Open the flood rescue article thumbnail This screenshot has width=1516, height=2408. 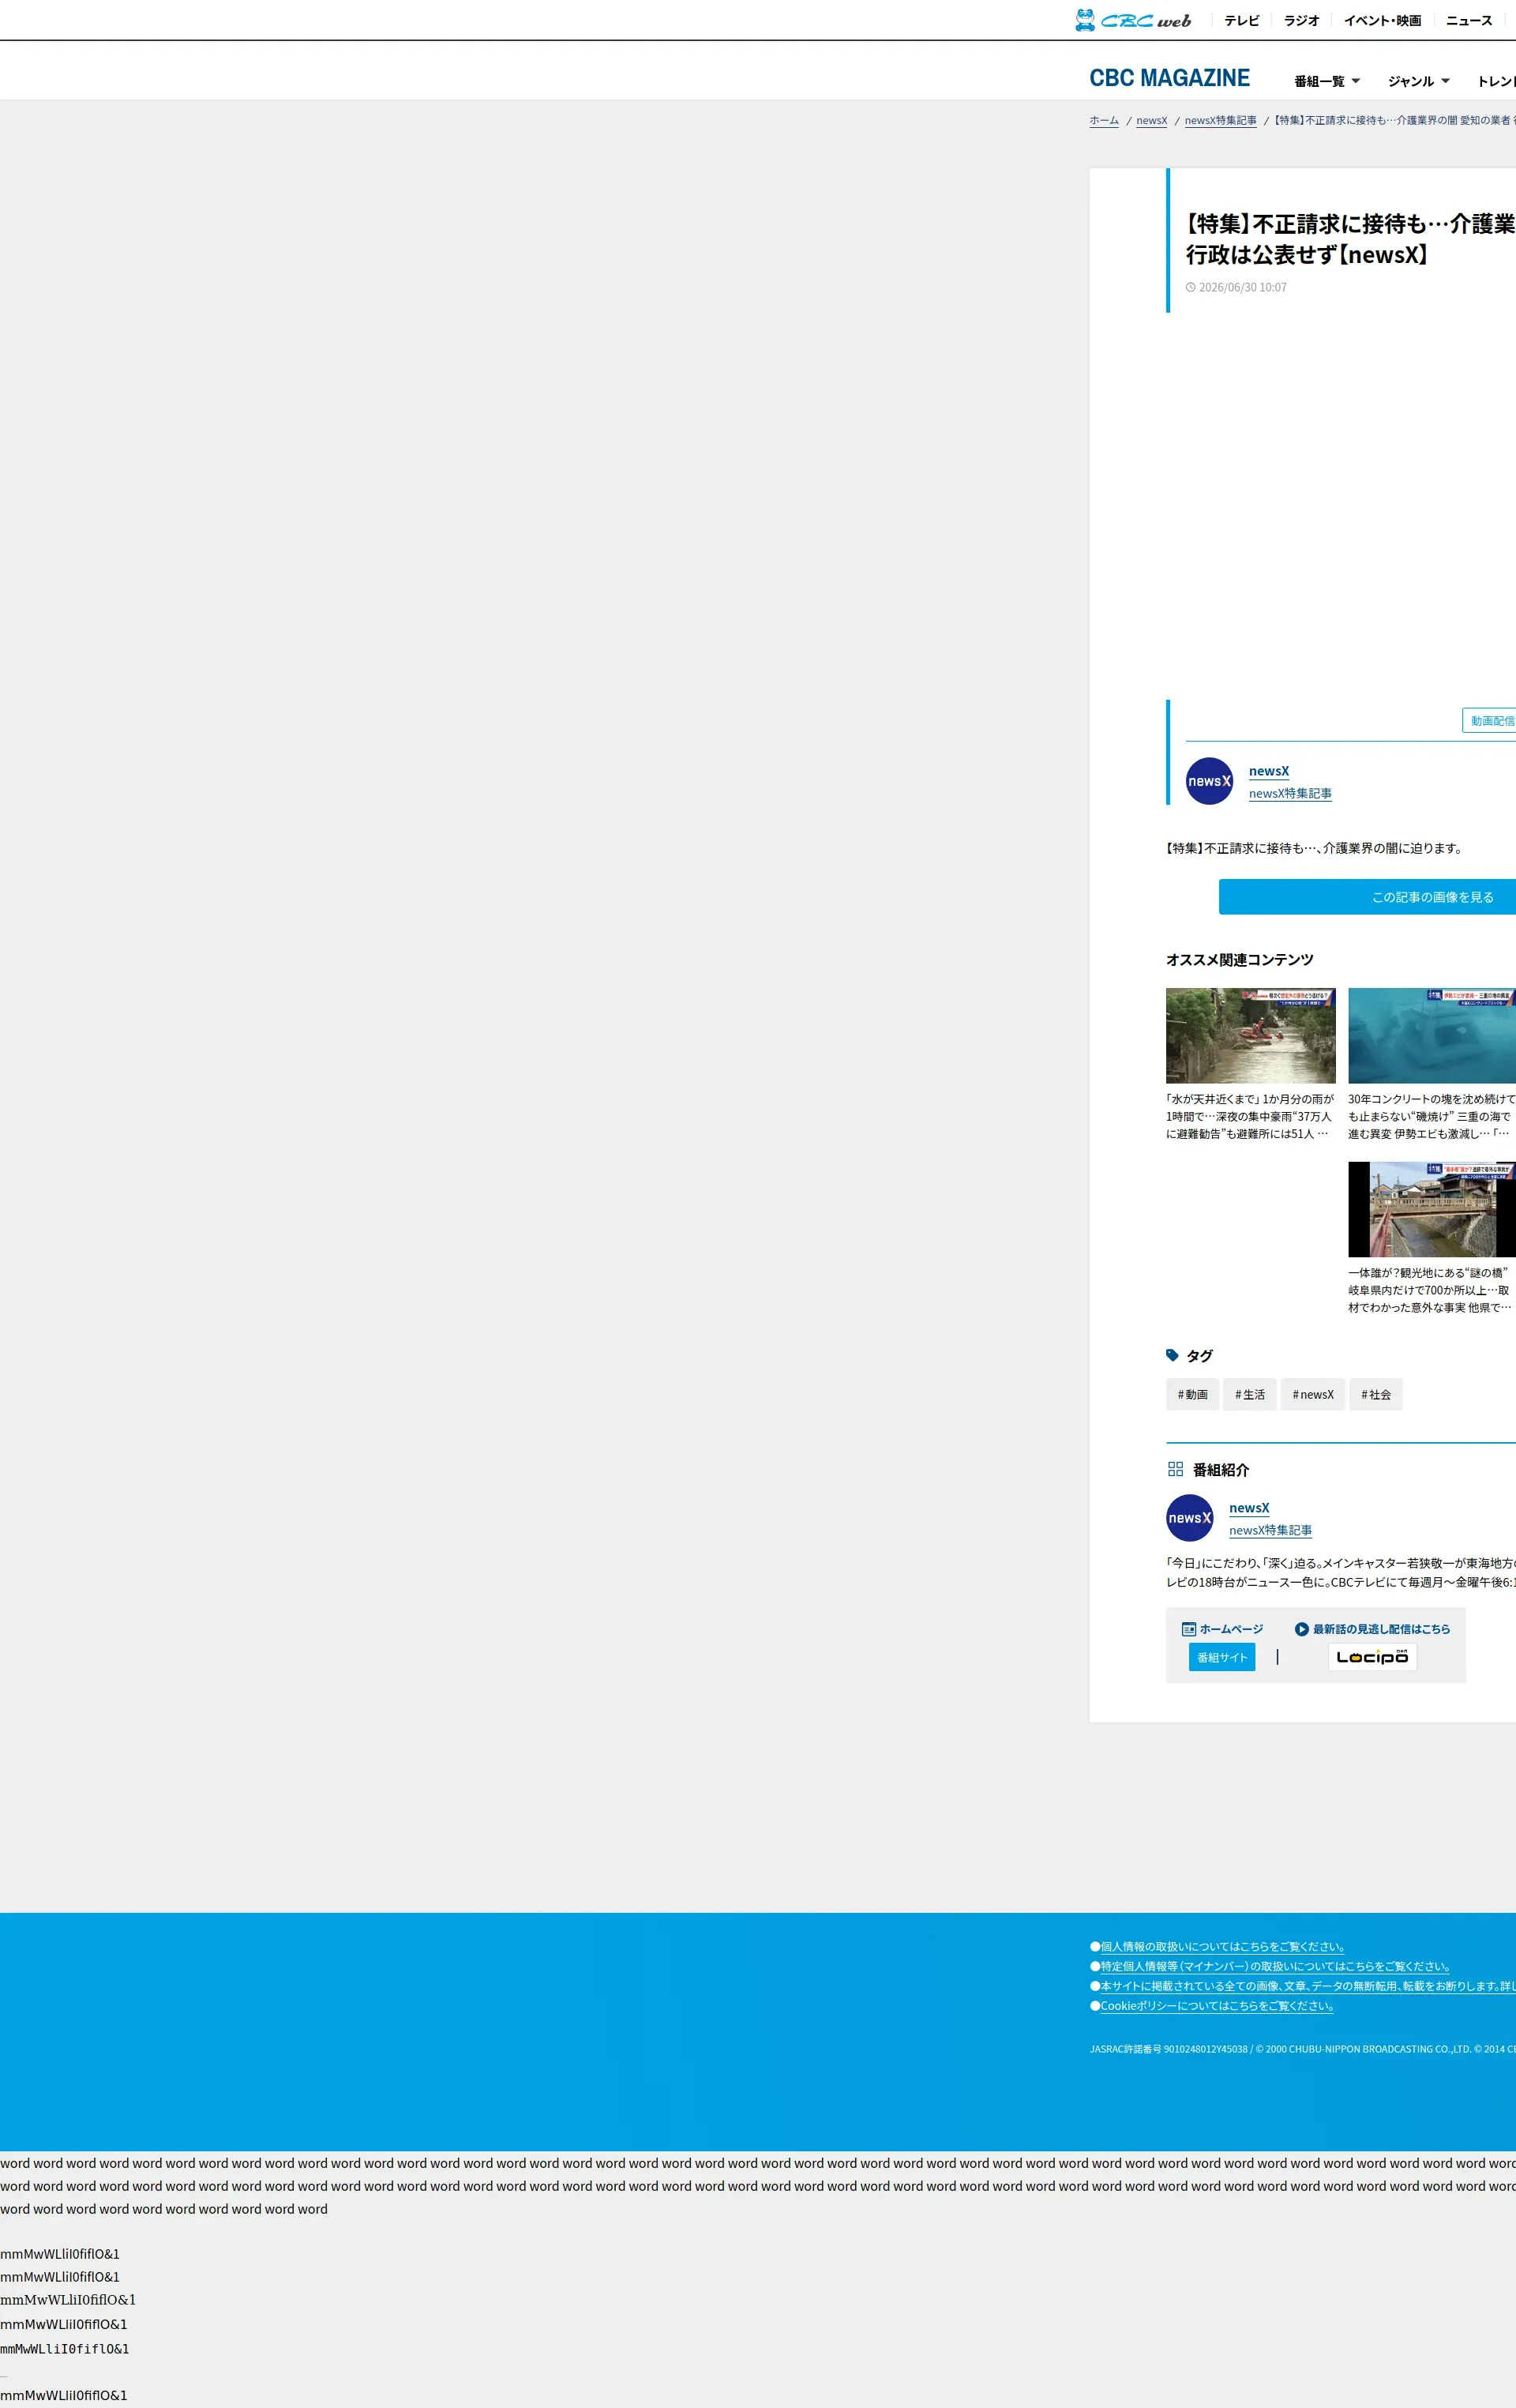(x=1251, y=1036)
